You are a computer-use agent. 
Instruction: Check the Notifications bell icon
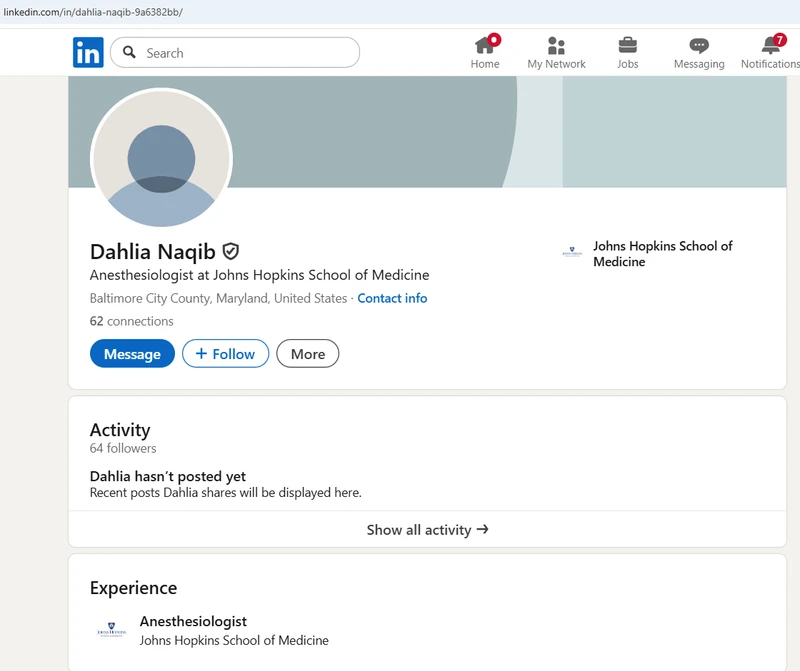(771, 45)
